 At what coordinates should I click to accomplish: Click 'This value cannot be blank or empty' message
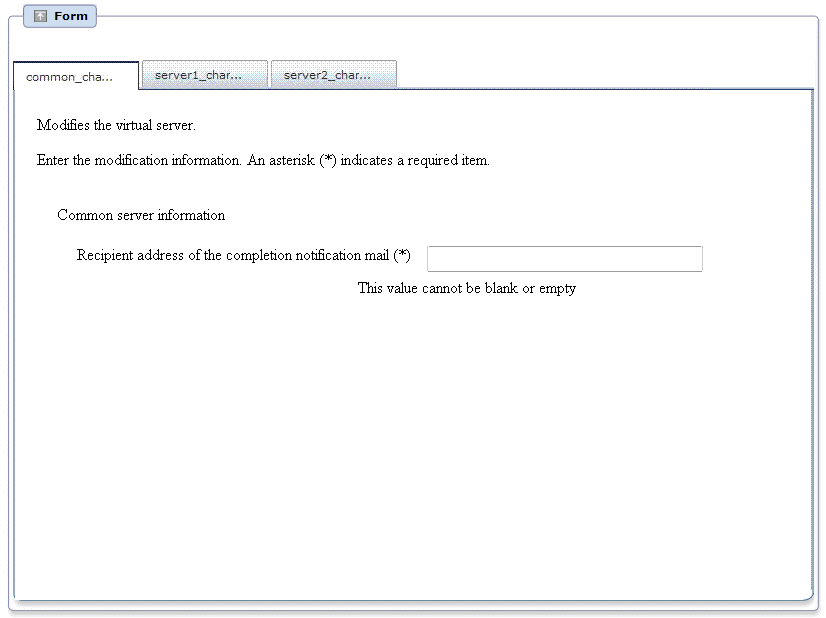tap(467, 288)
